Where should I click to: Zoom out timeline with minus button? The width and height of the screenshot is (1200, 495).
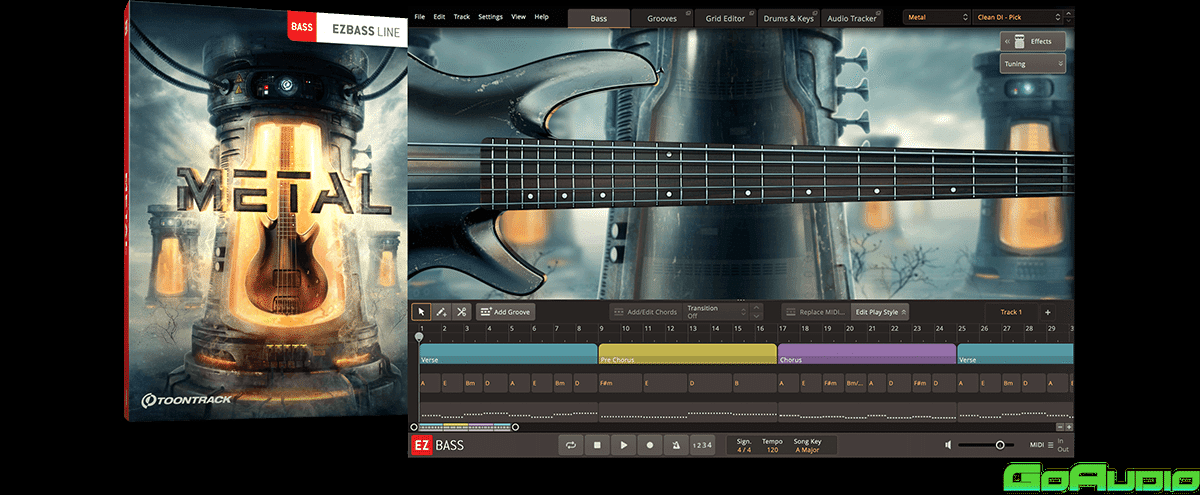(x=1058, y=427)
